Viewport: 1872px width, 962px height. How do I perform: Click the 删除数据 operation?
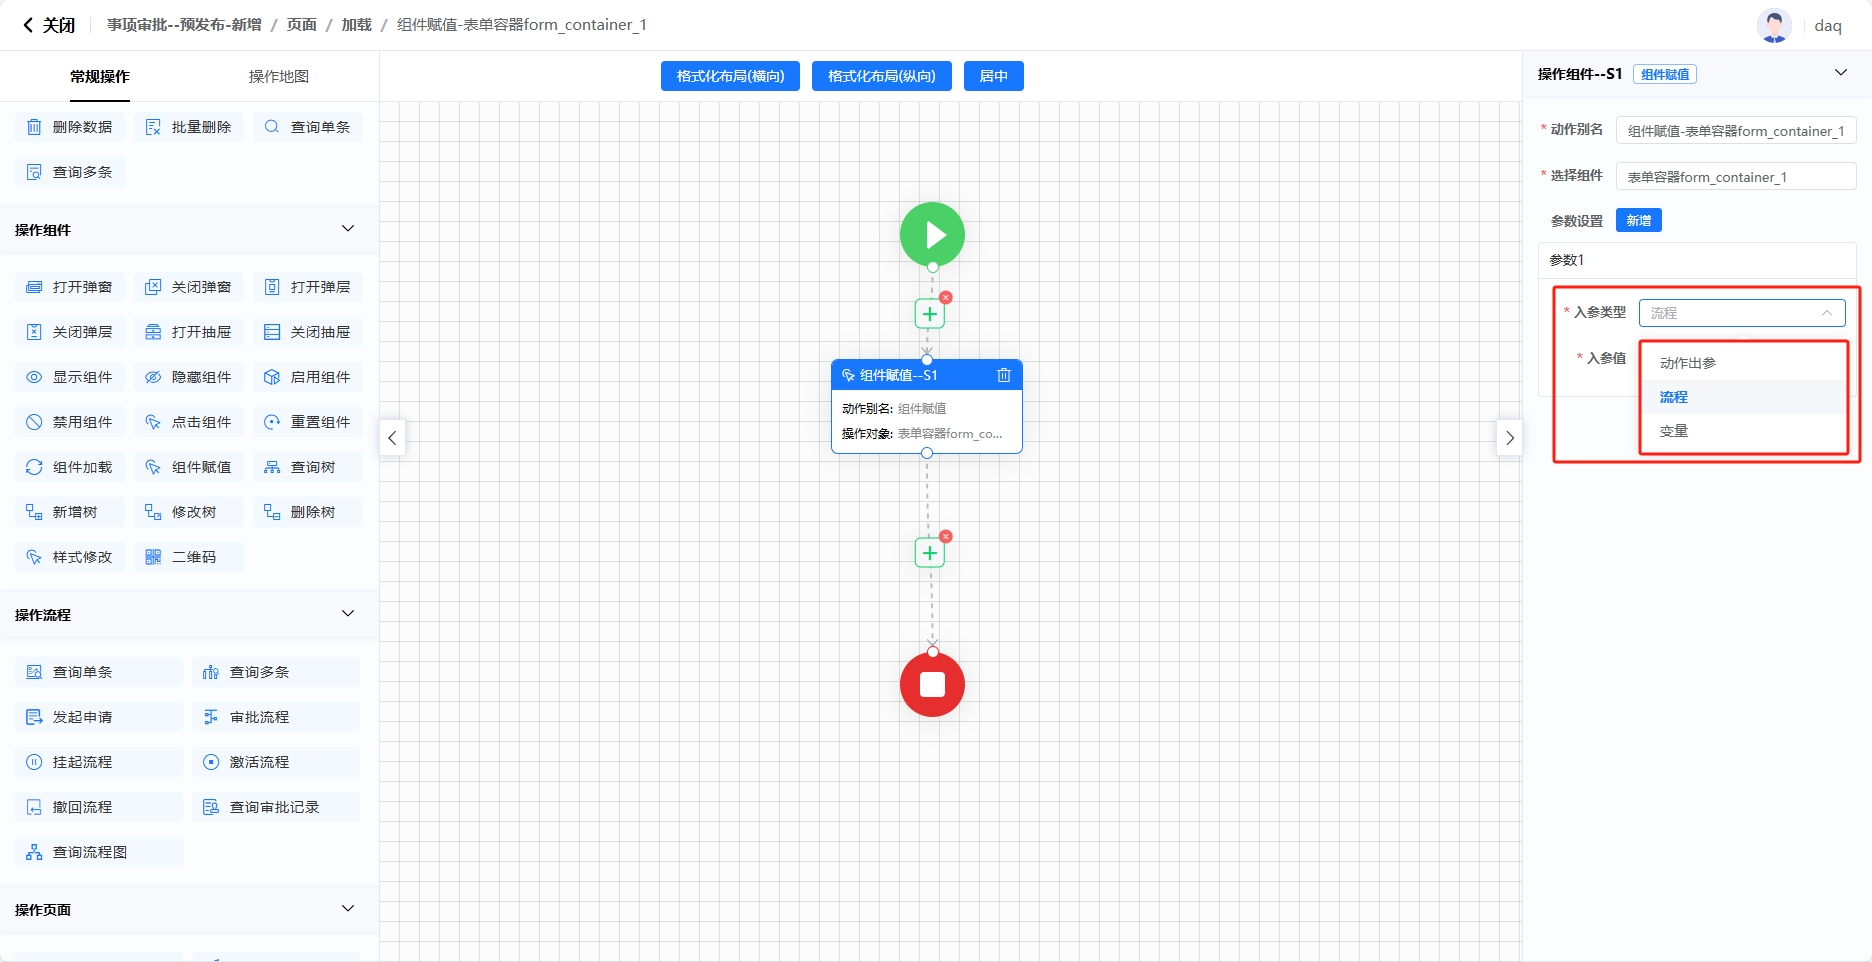tap(70, 127)
